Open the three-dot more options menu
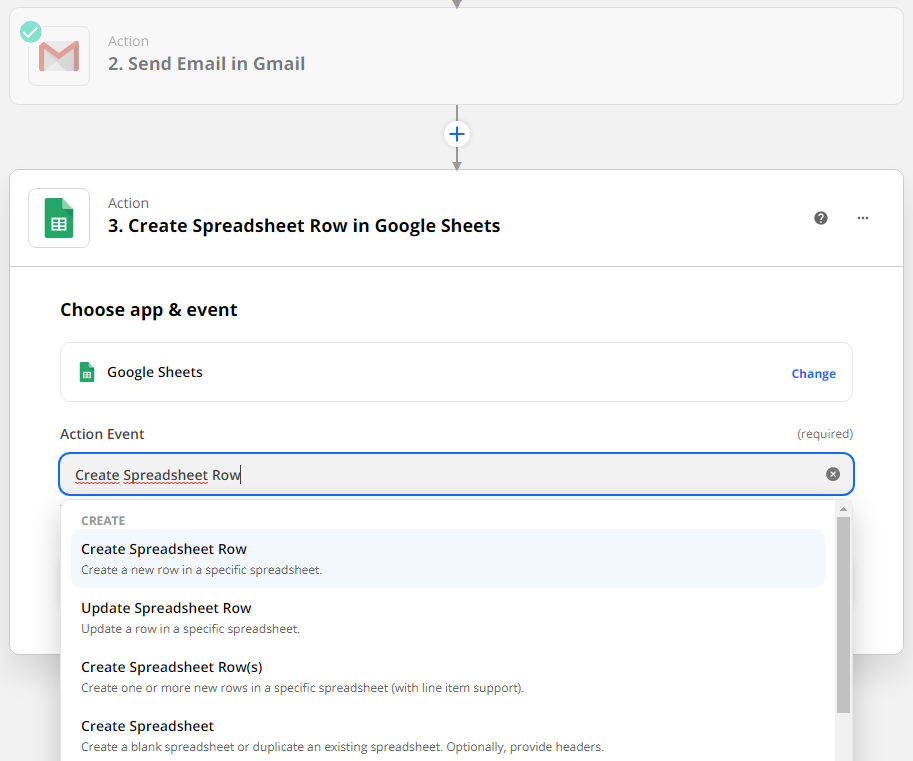 click(x=863, y=218)
